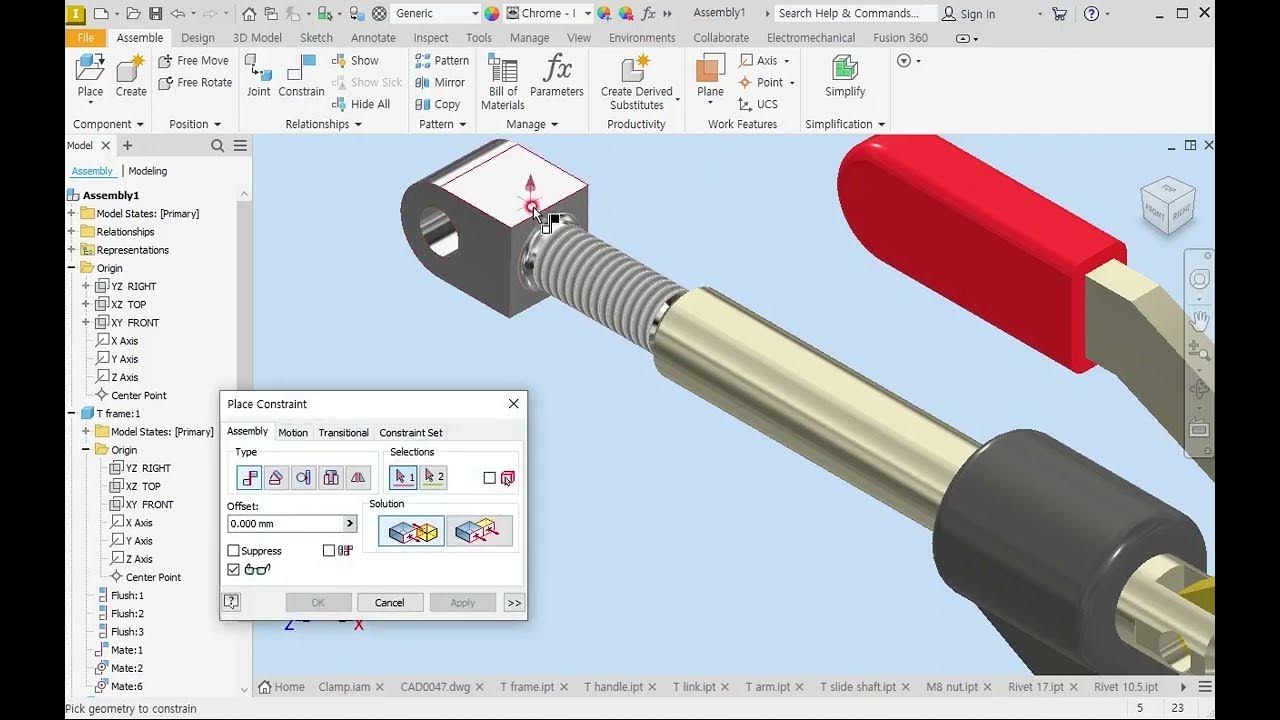Click Create Derived Substitutes
The image size is (1280, 720).
click(x=637, y=82)
